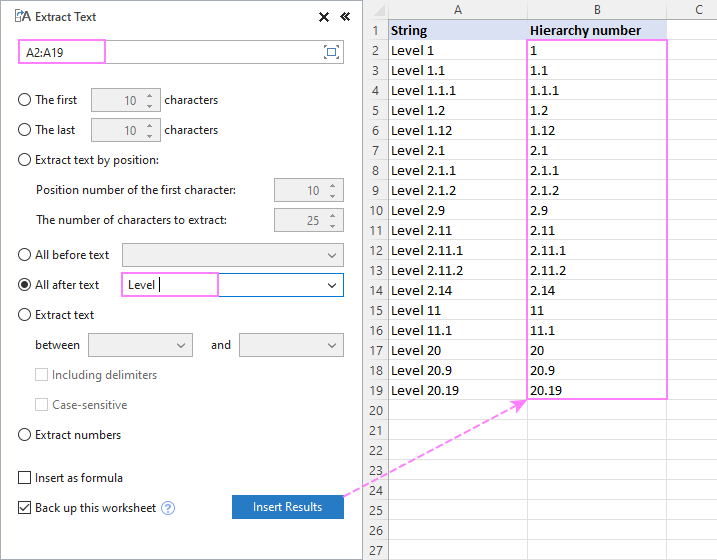
Task: Select column B cell '20.9'
Action: coord(597,370)
